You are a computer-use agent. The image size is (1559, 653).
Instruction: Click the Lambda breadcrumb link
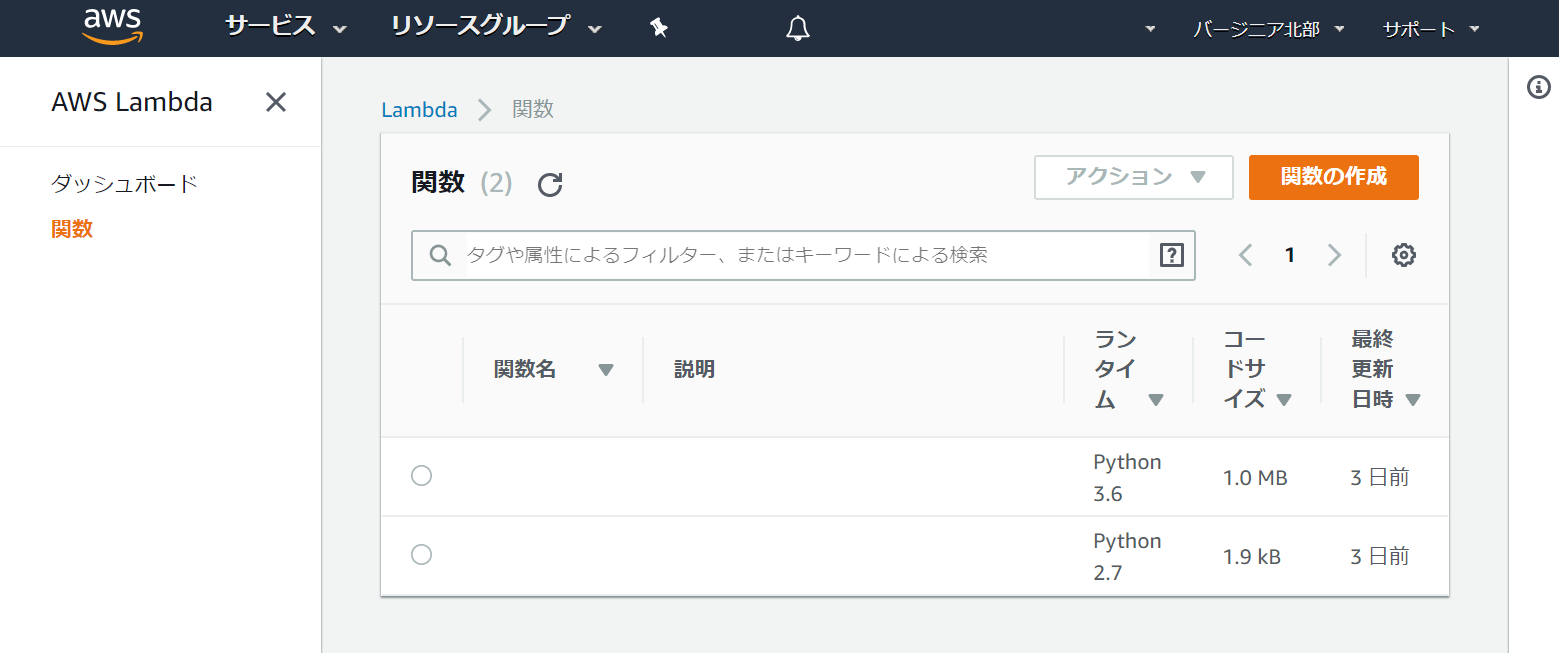[419, 110]
